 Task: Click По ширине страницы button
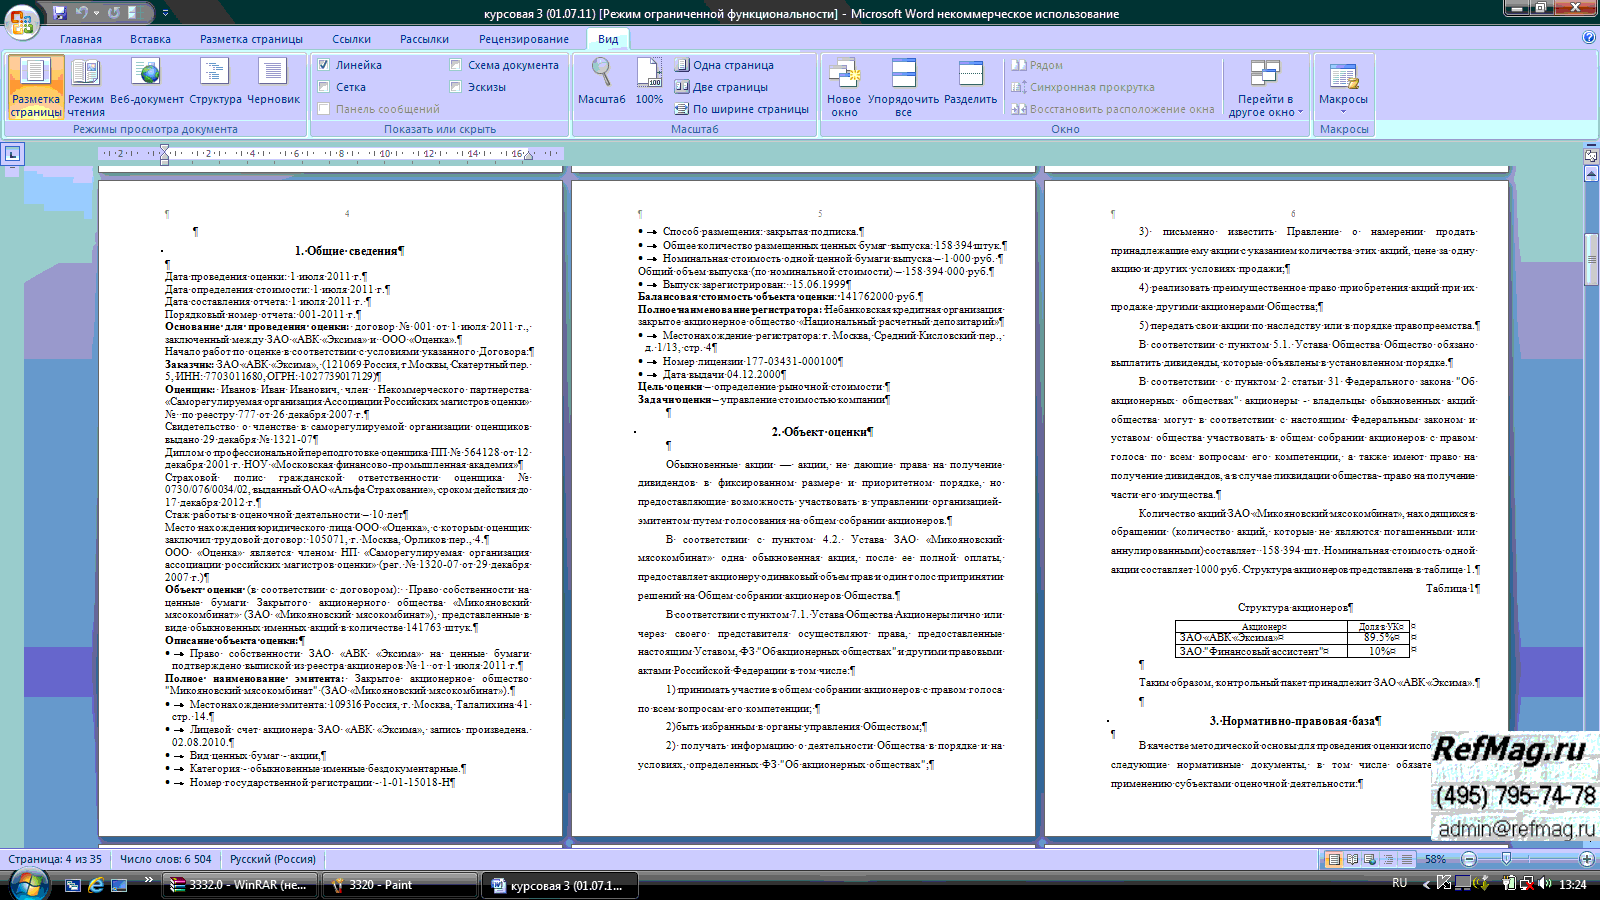tap(741, 109)
